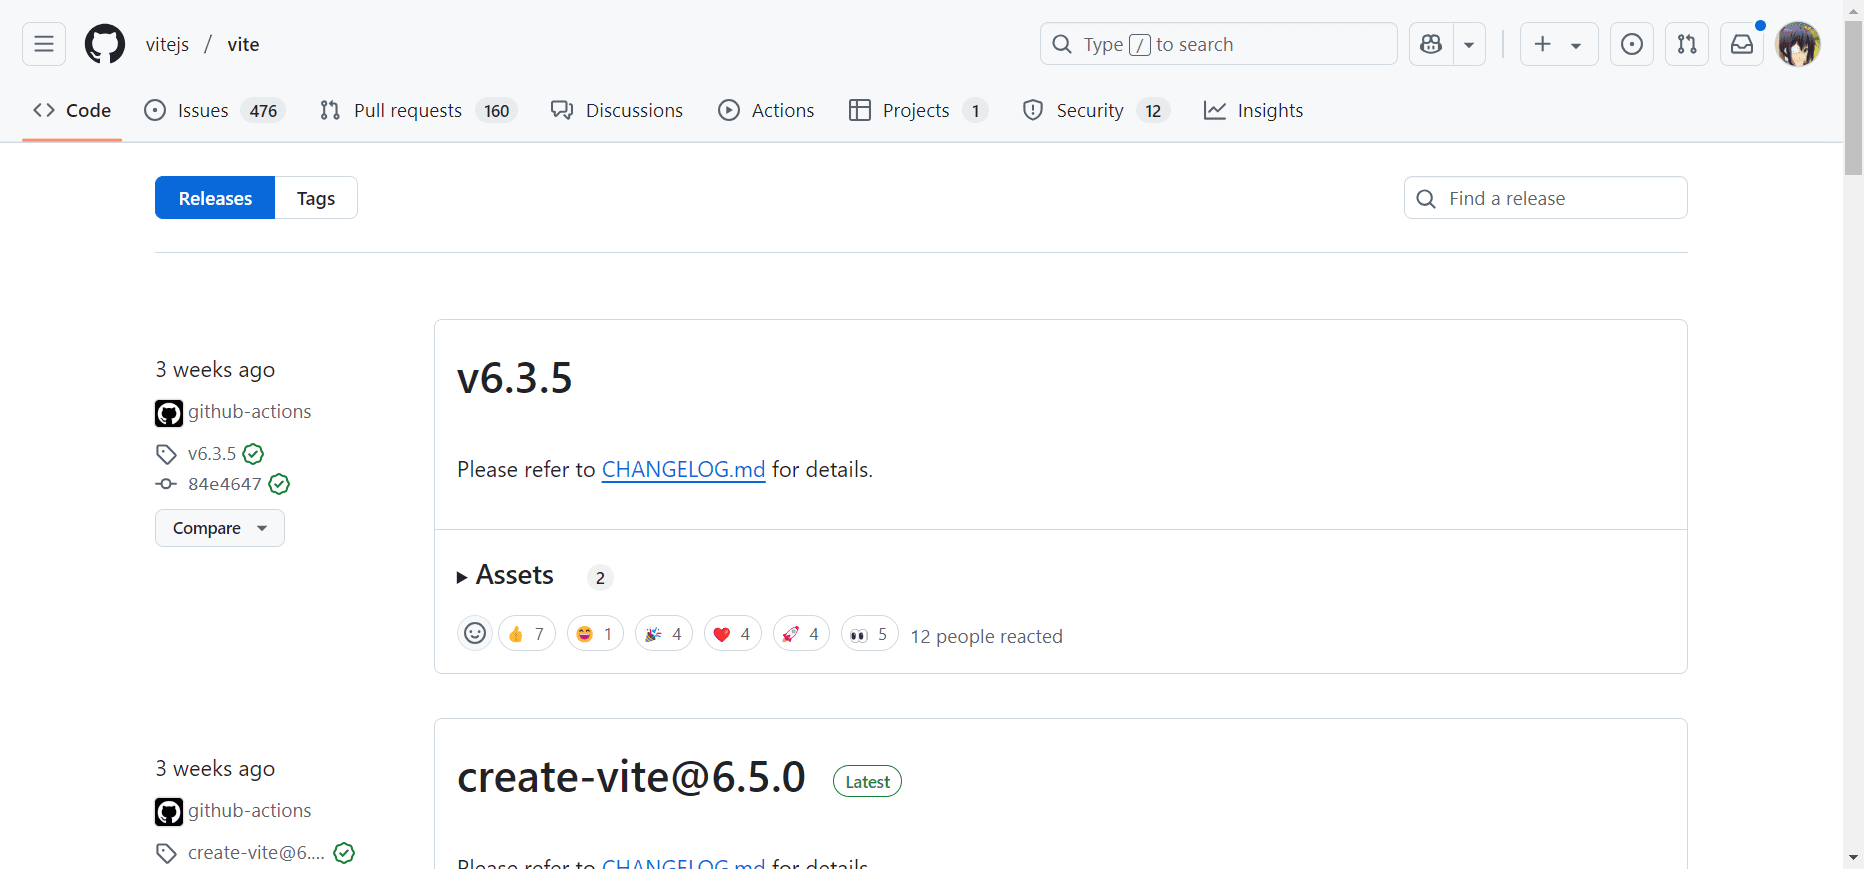This screenshot has height=869, width=1864.
Task: Toggle the eyes reaction
Action: tap(870, 634)
